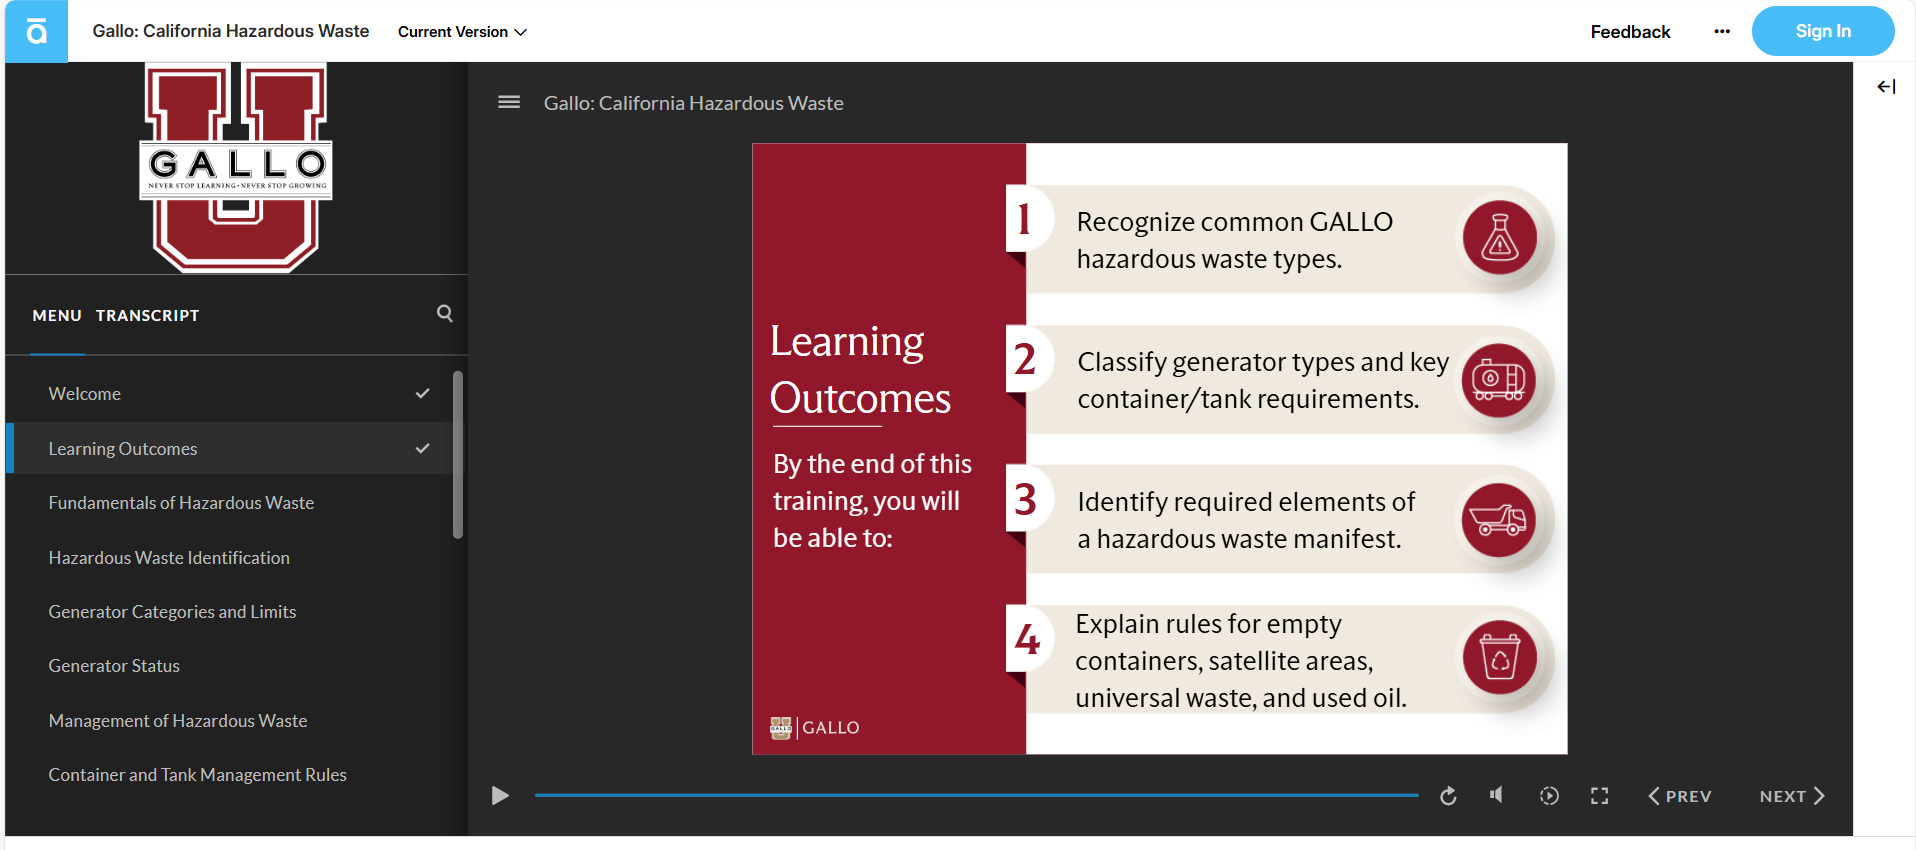The width and height of the screenshot is (1916, 850).
Task: Click the Articulate 360 logo icon
Action: [x=36, y=31]
